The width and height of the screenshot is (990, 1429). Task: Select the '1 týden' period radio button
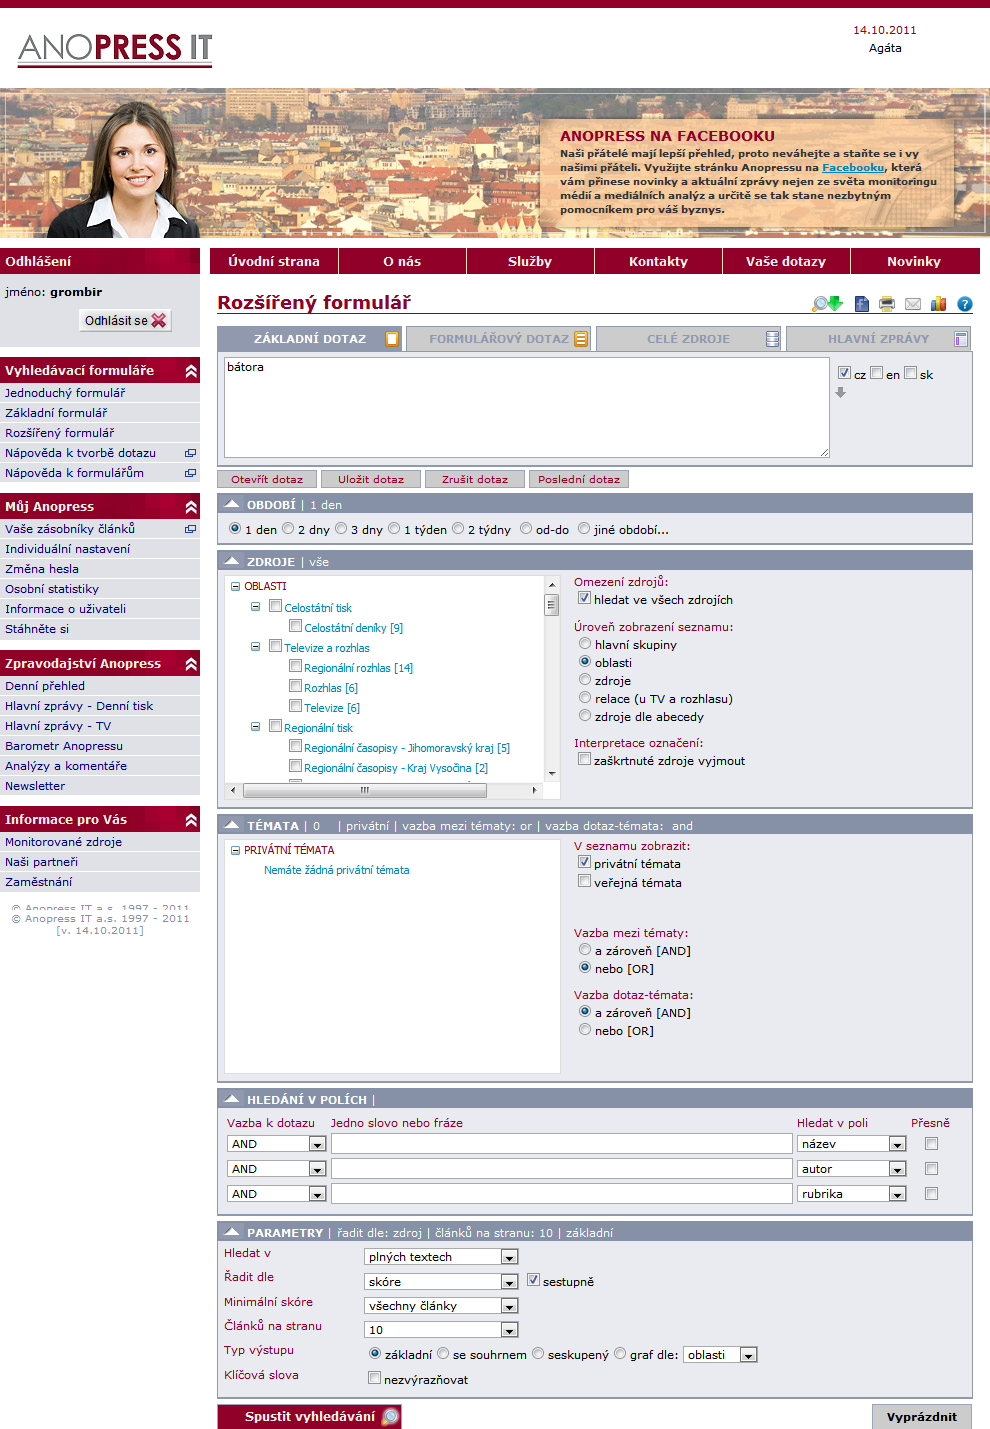[x=394, y=528]
